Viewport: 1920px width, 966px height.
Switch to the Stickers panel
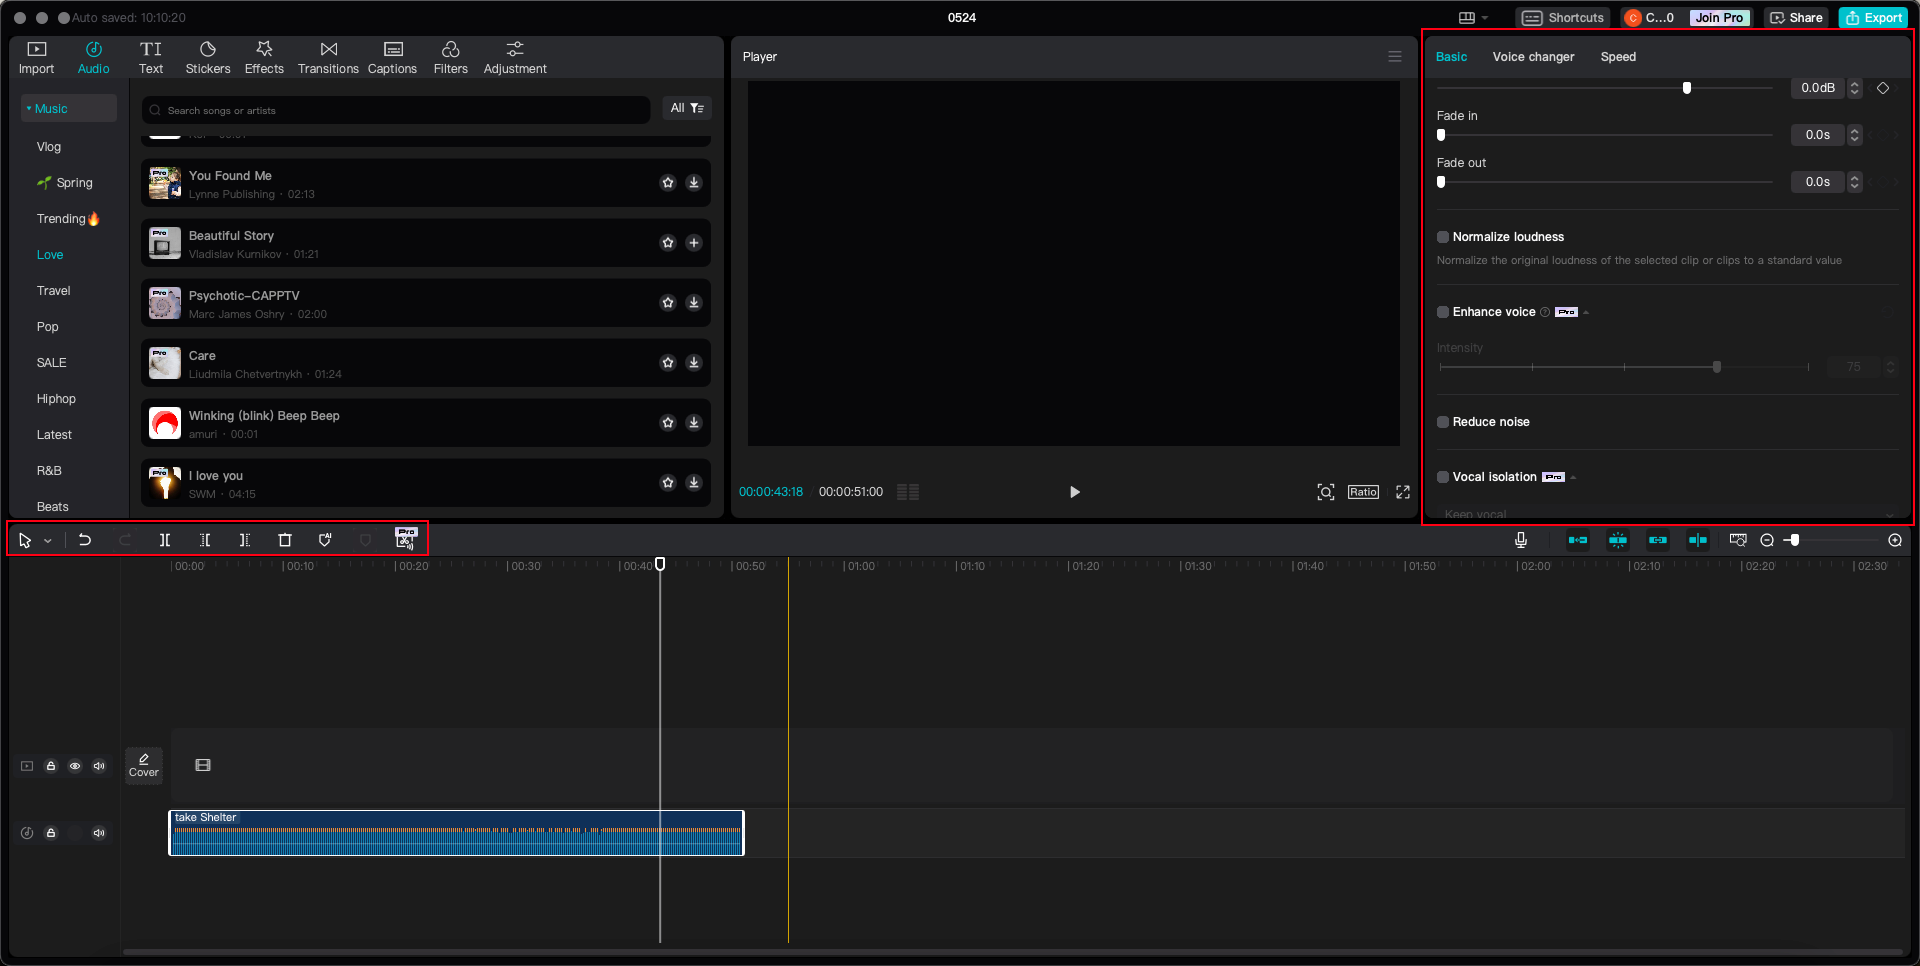[208, 56]
